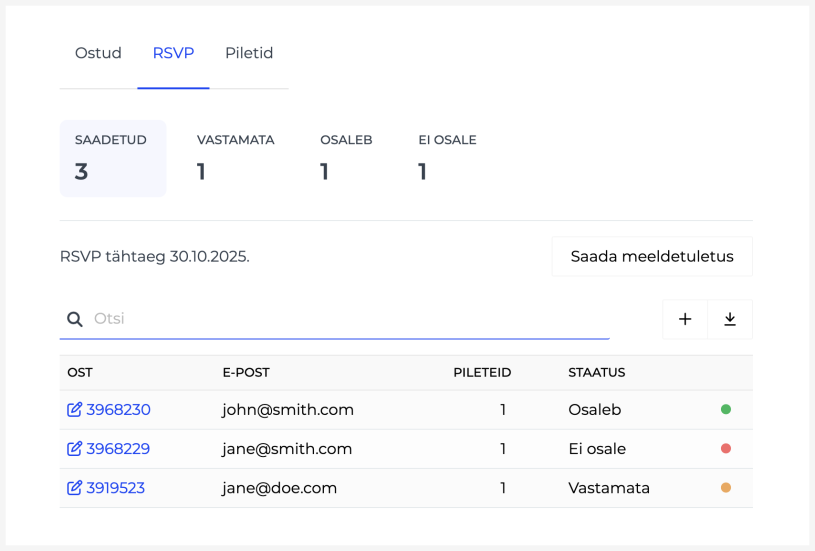The width and height of the screenshot is (815, 551).
Task: Click edit icon beside order 3968230
Action: (75, 410)
